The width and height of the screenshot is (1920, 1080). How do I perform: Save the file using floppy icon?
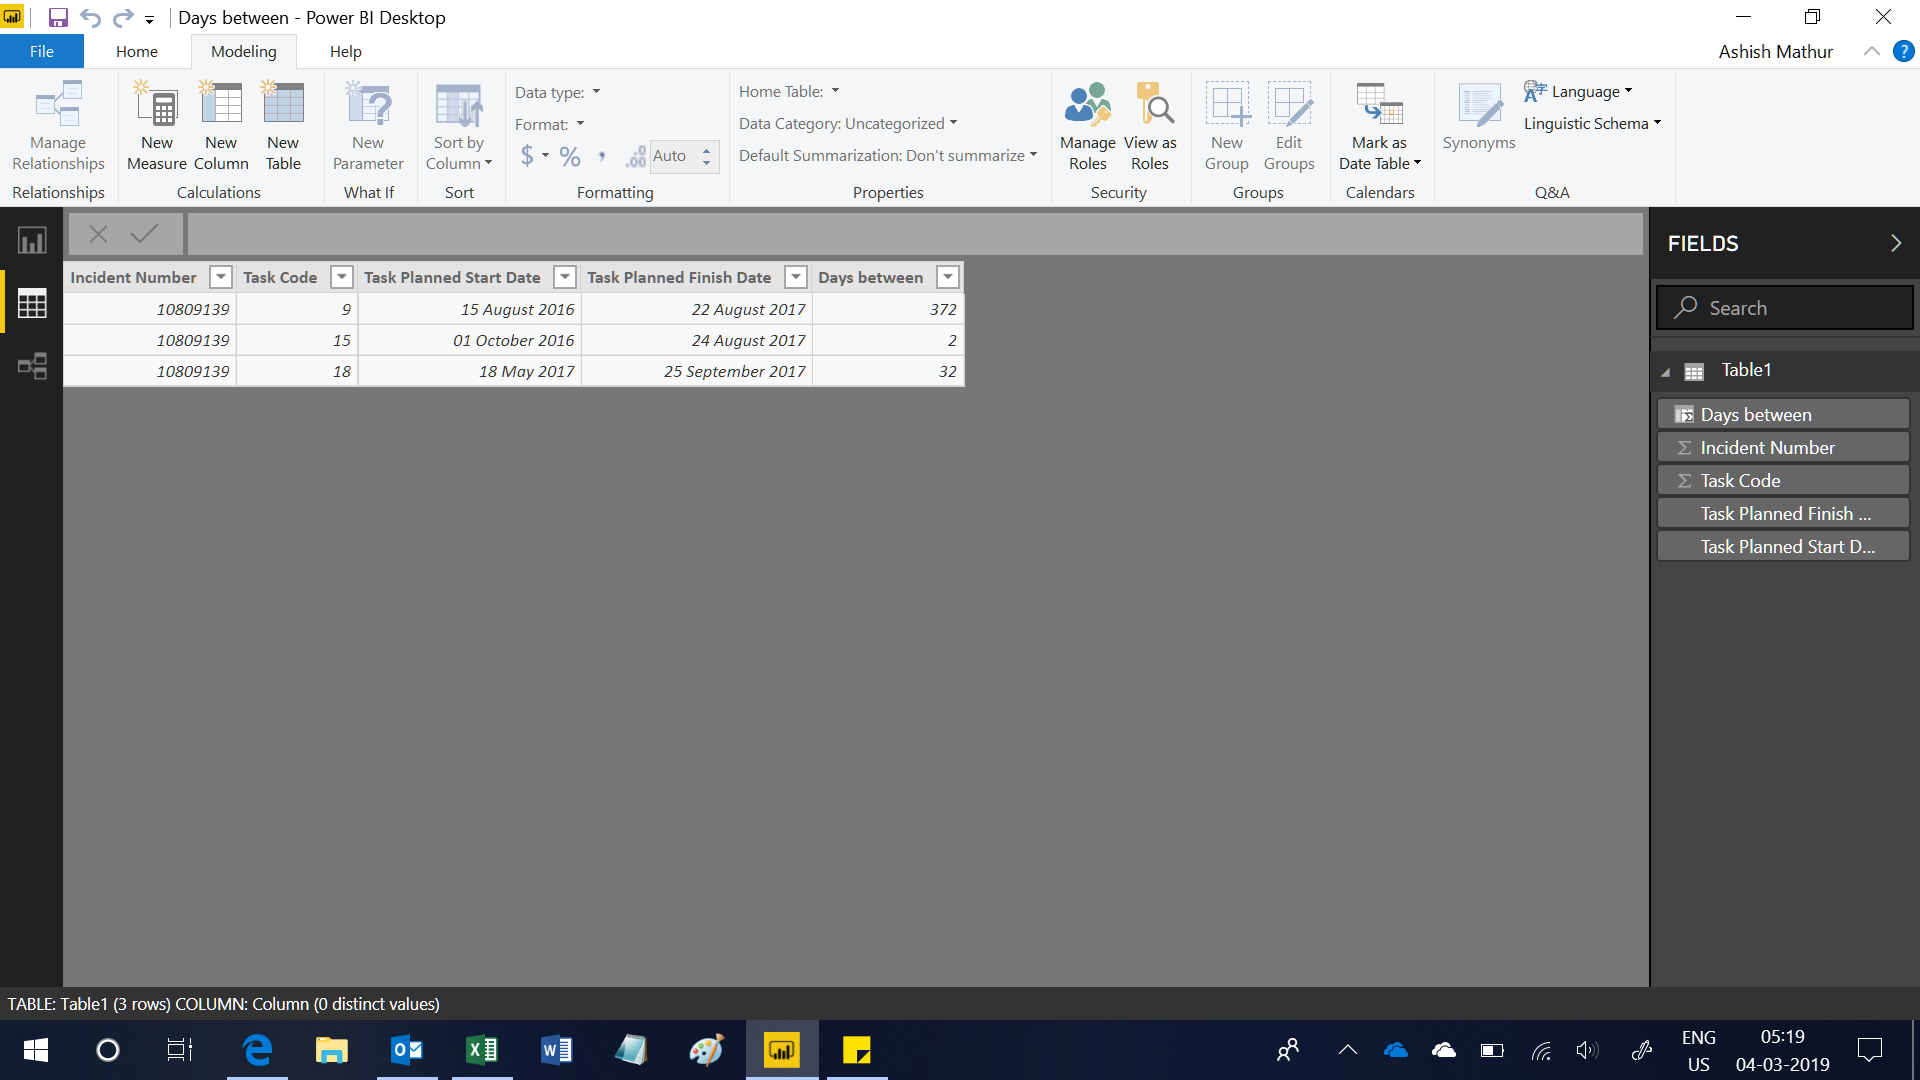(x=58, y=17)
